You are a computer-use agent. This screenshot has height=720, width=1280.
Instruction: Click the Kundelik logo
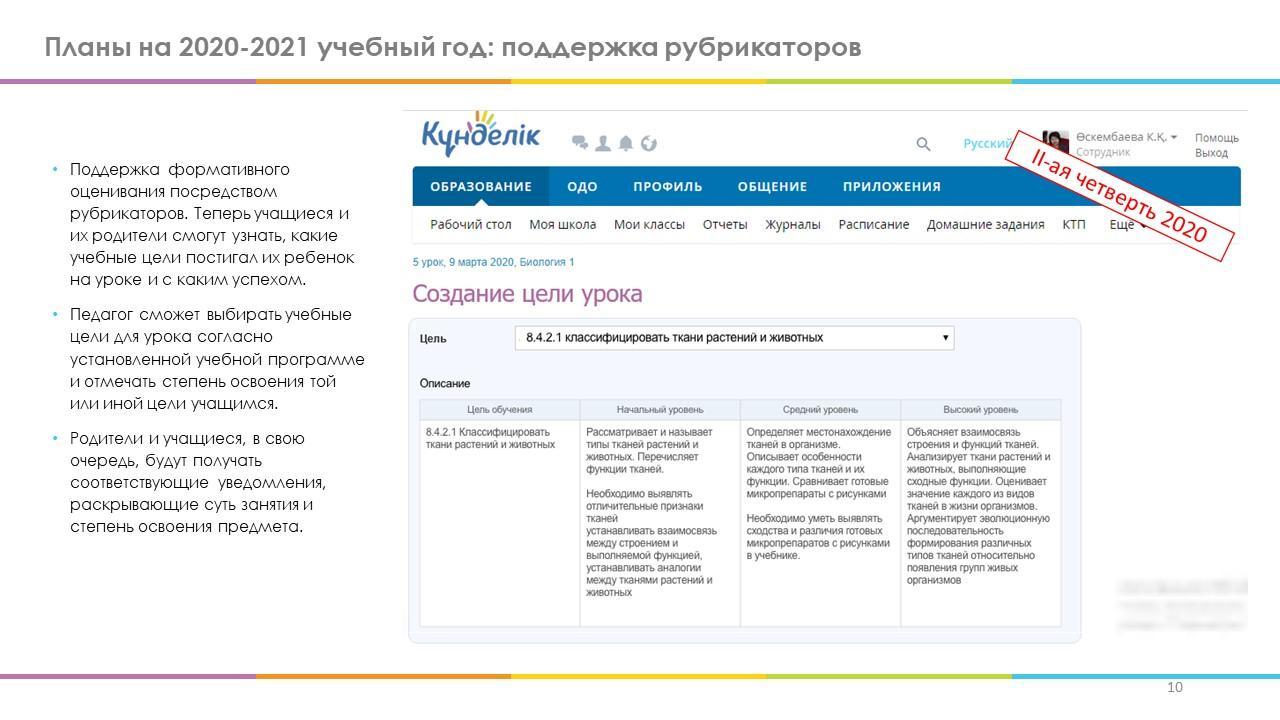point(481,136)
